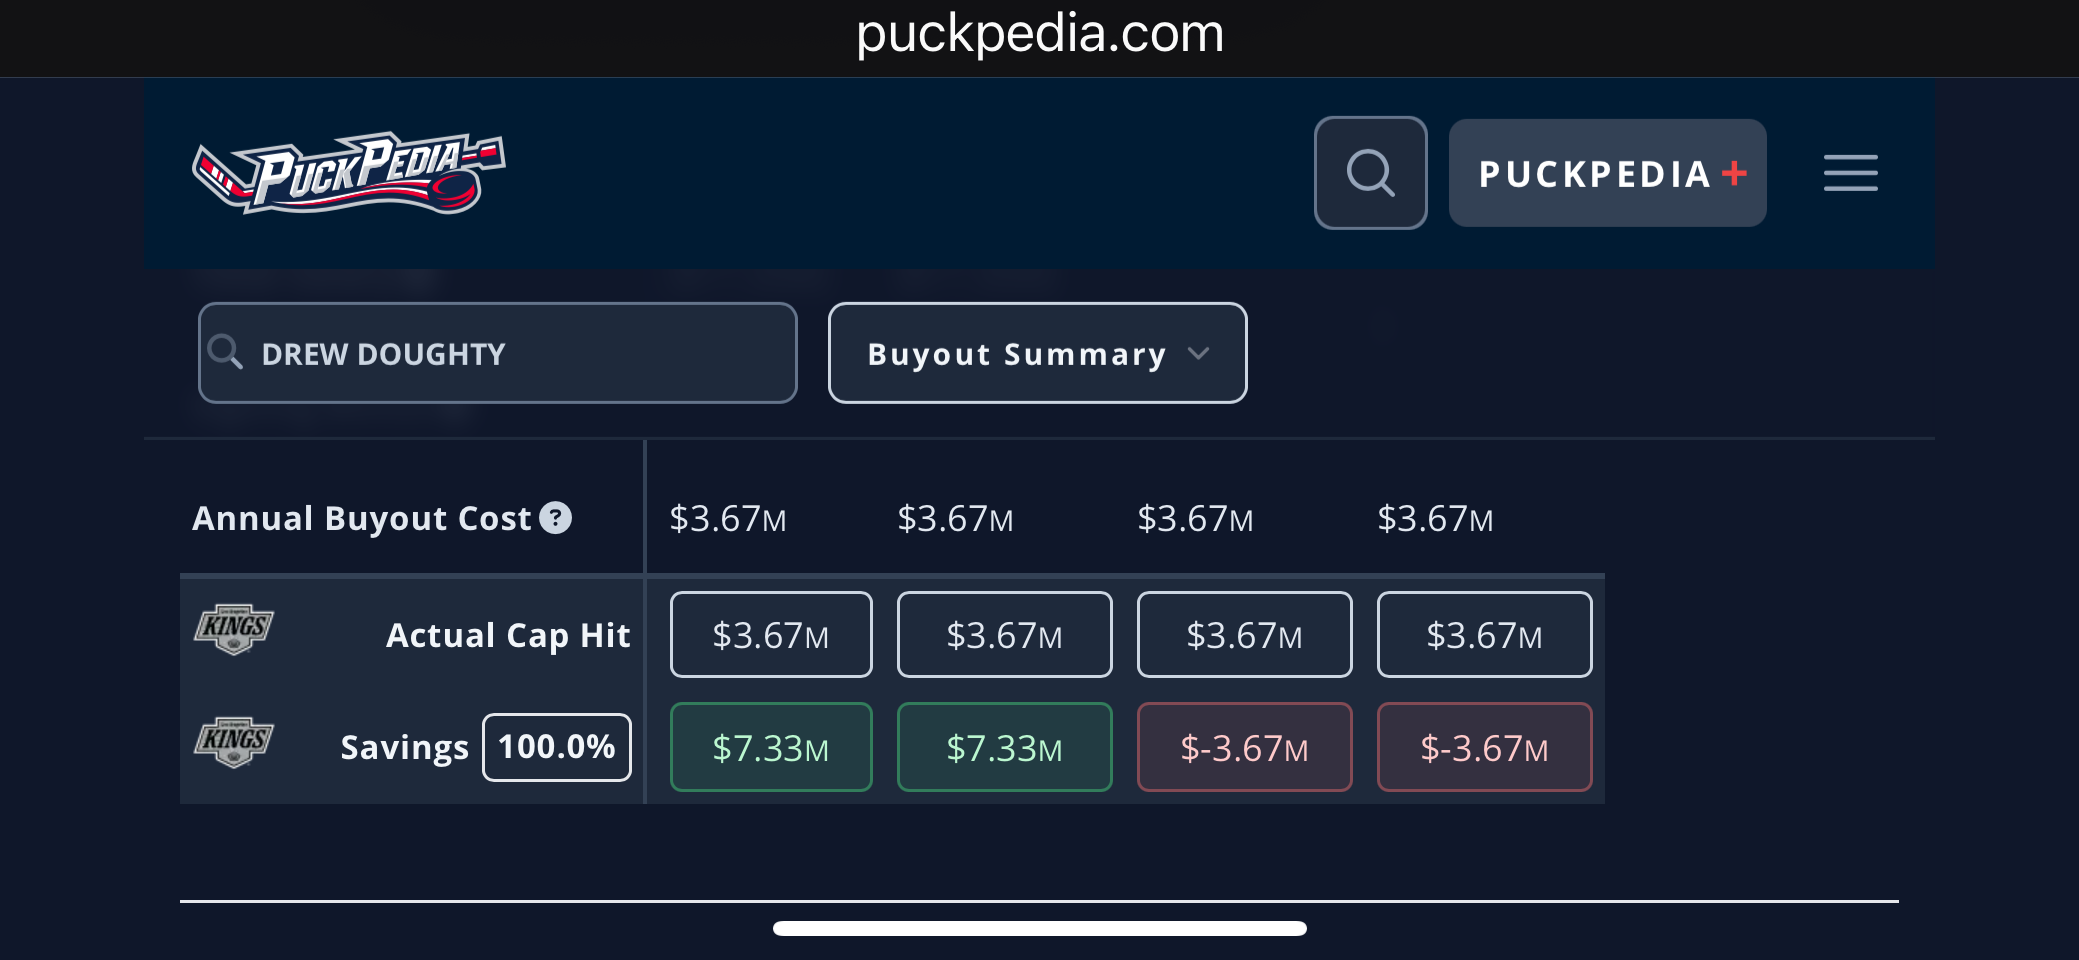
Task: Open the PuckPedia+ subscription button
Action: point(1606,173)
